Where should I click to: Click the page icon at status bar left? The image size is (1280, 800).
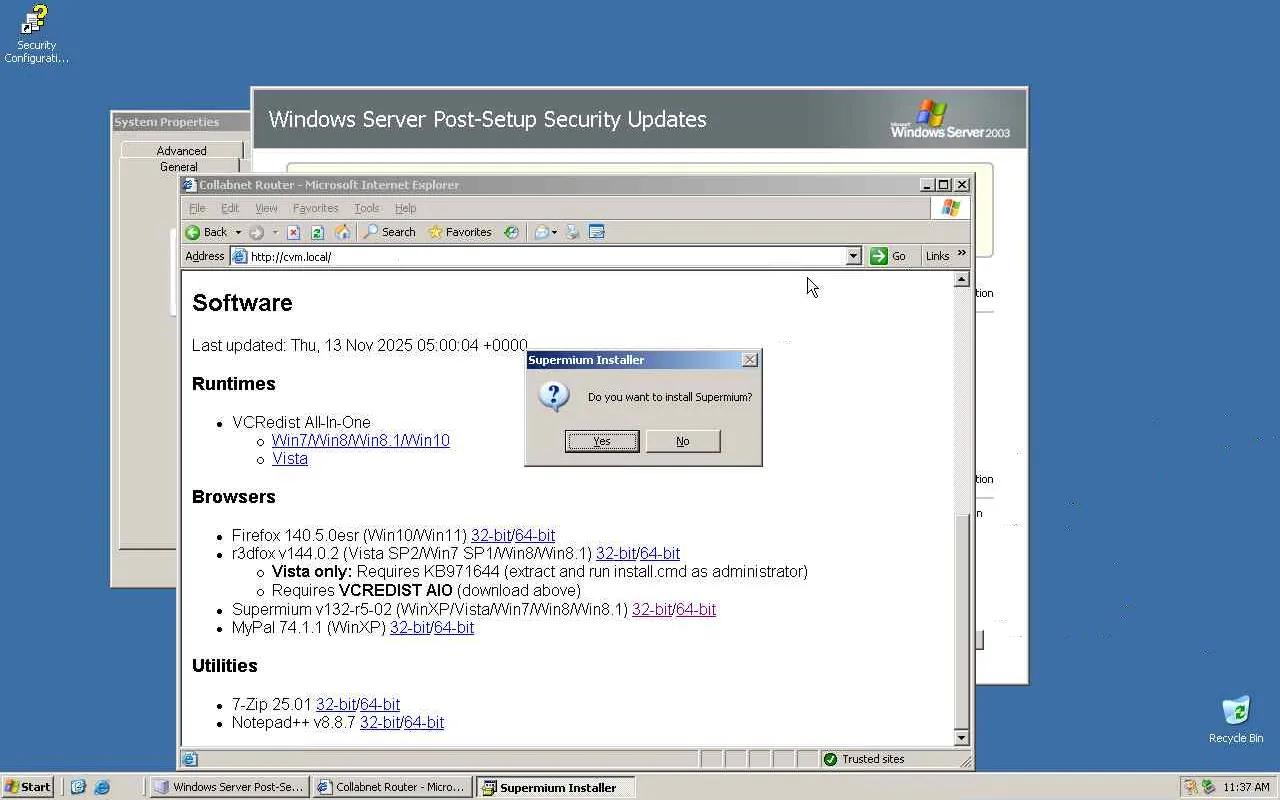(190, 759)
